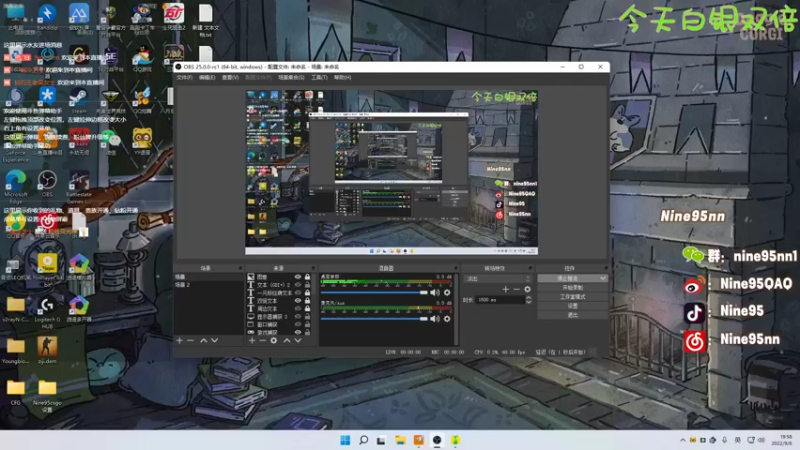Remove selected scene with the minus icon

(190, 340)
